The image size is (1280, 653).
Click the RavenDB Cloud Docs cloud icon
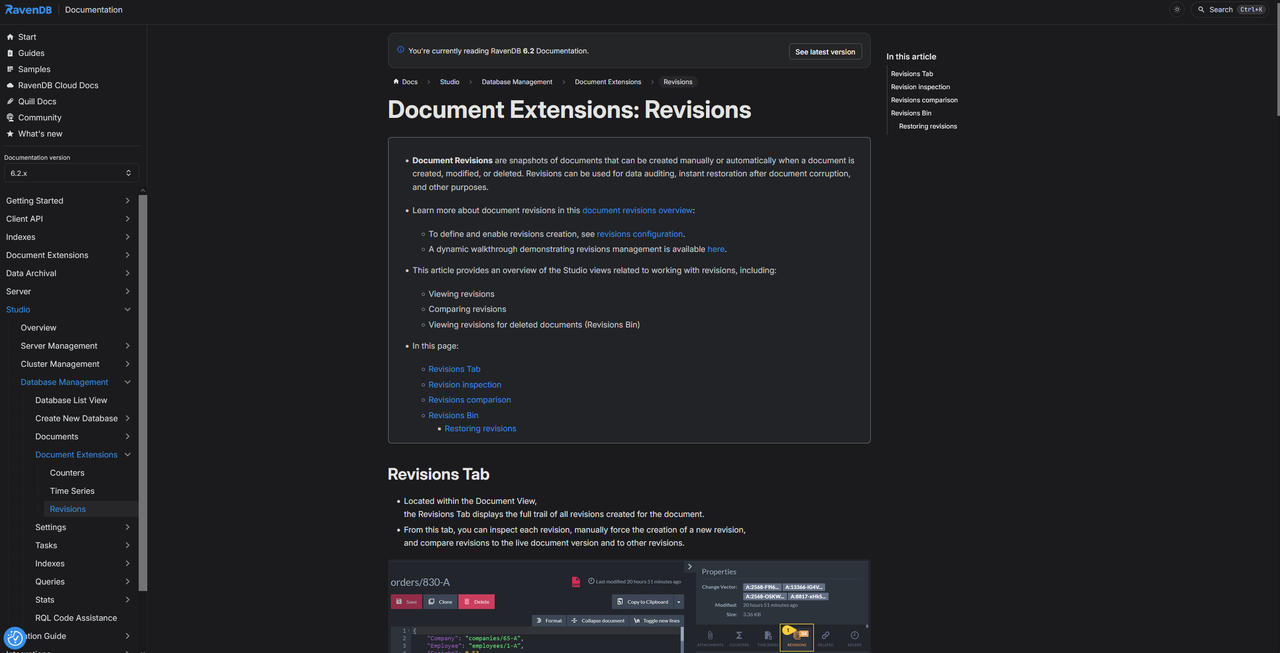click(10, 85)
